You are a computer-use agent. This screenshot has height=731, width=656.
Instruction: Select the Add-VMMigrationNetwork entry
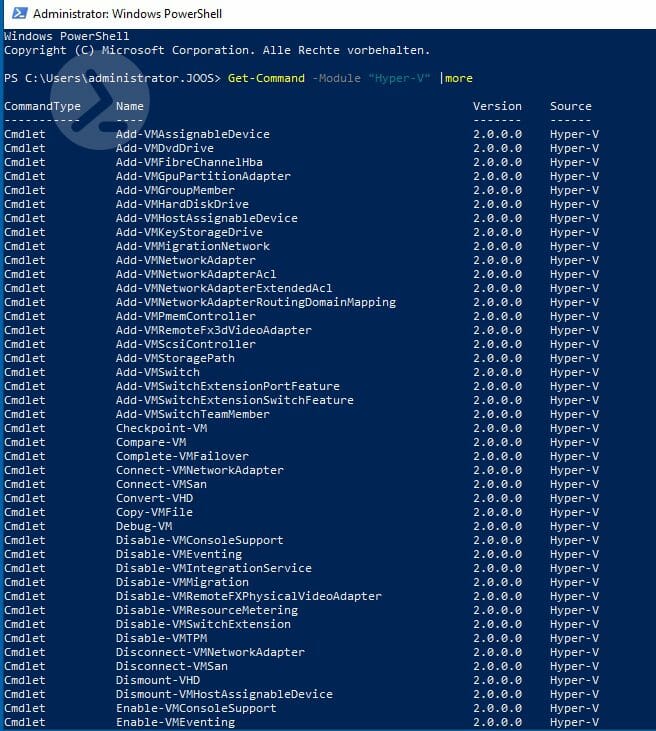[193, 246]
